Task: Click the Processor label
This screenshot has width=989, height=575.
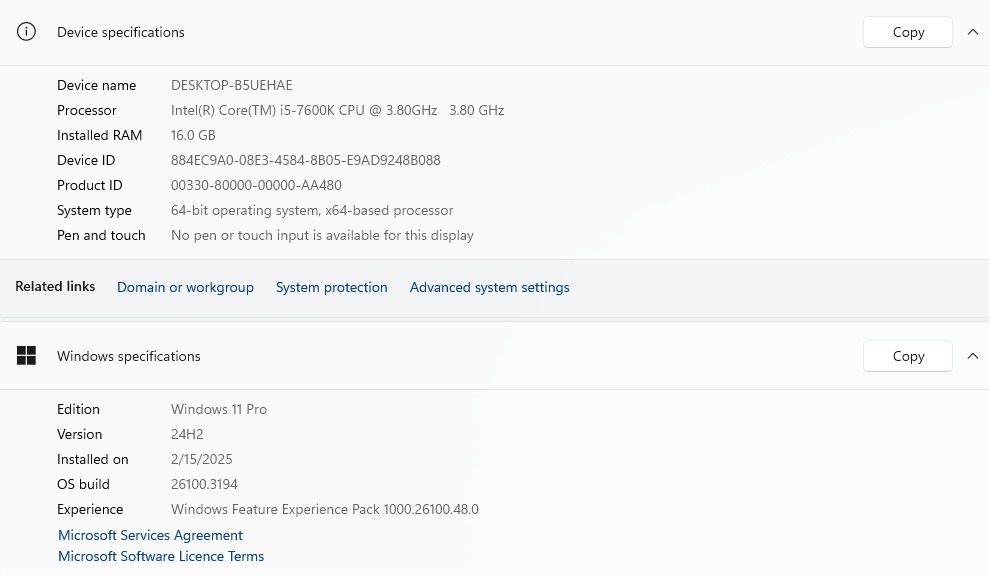Action: tap(86, 110)
